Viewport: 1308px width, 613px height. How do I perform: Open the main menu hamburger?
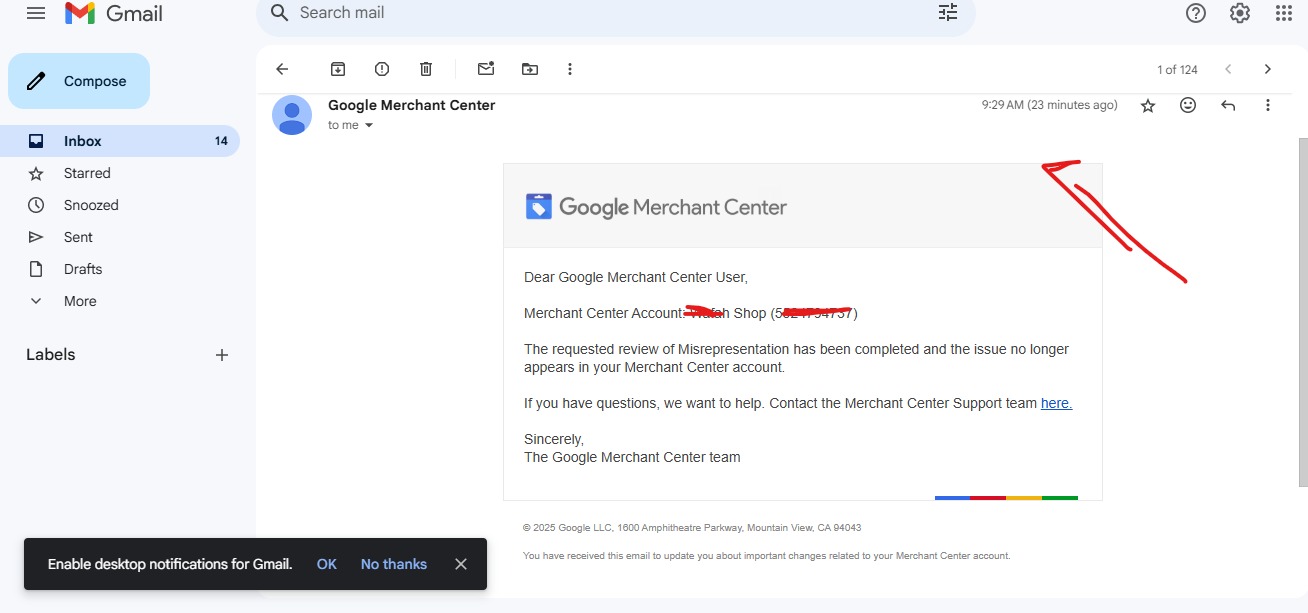(36, 13)
